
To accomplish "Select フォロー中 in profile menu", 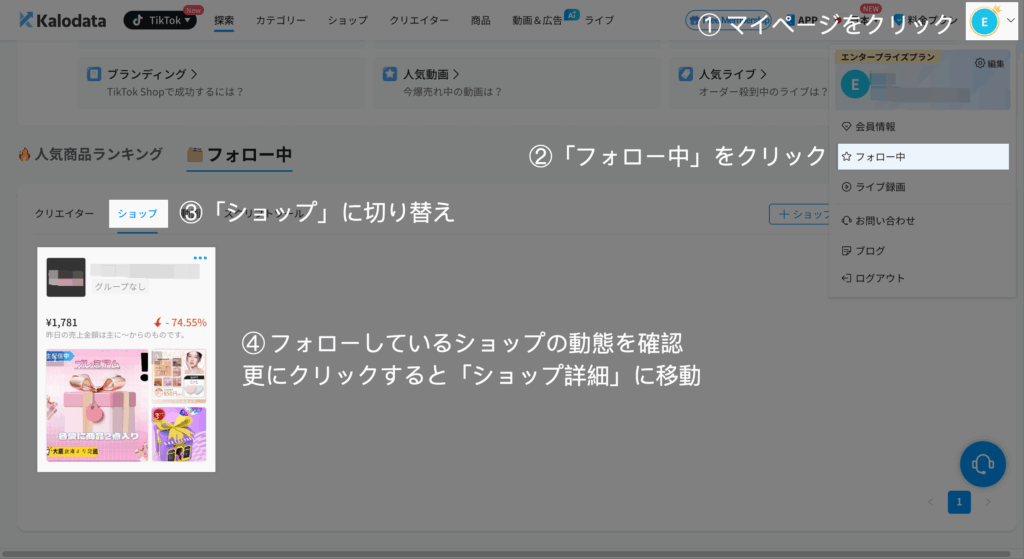I will (923, 157).
